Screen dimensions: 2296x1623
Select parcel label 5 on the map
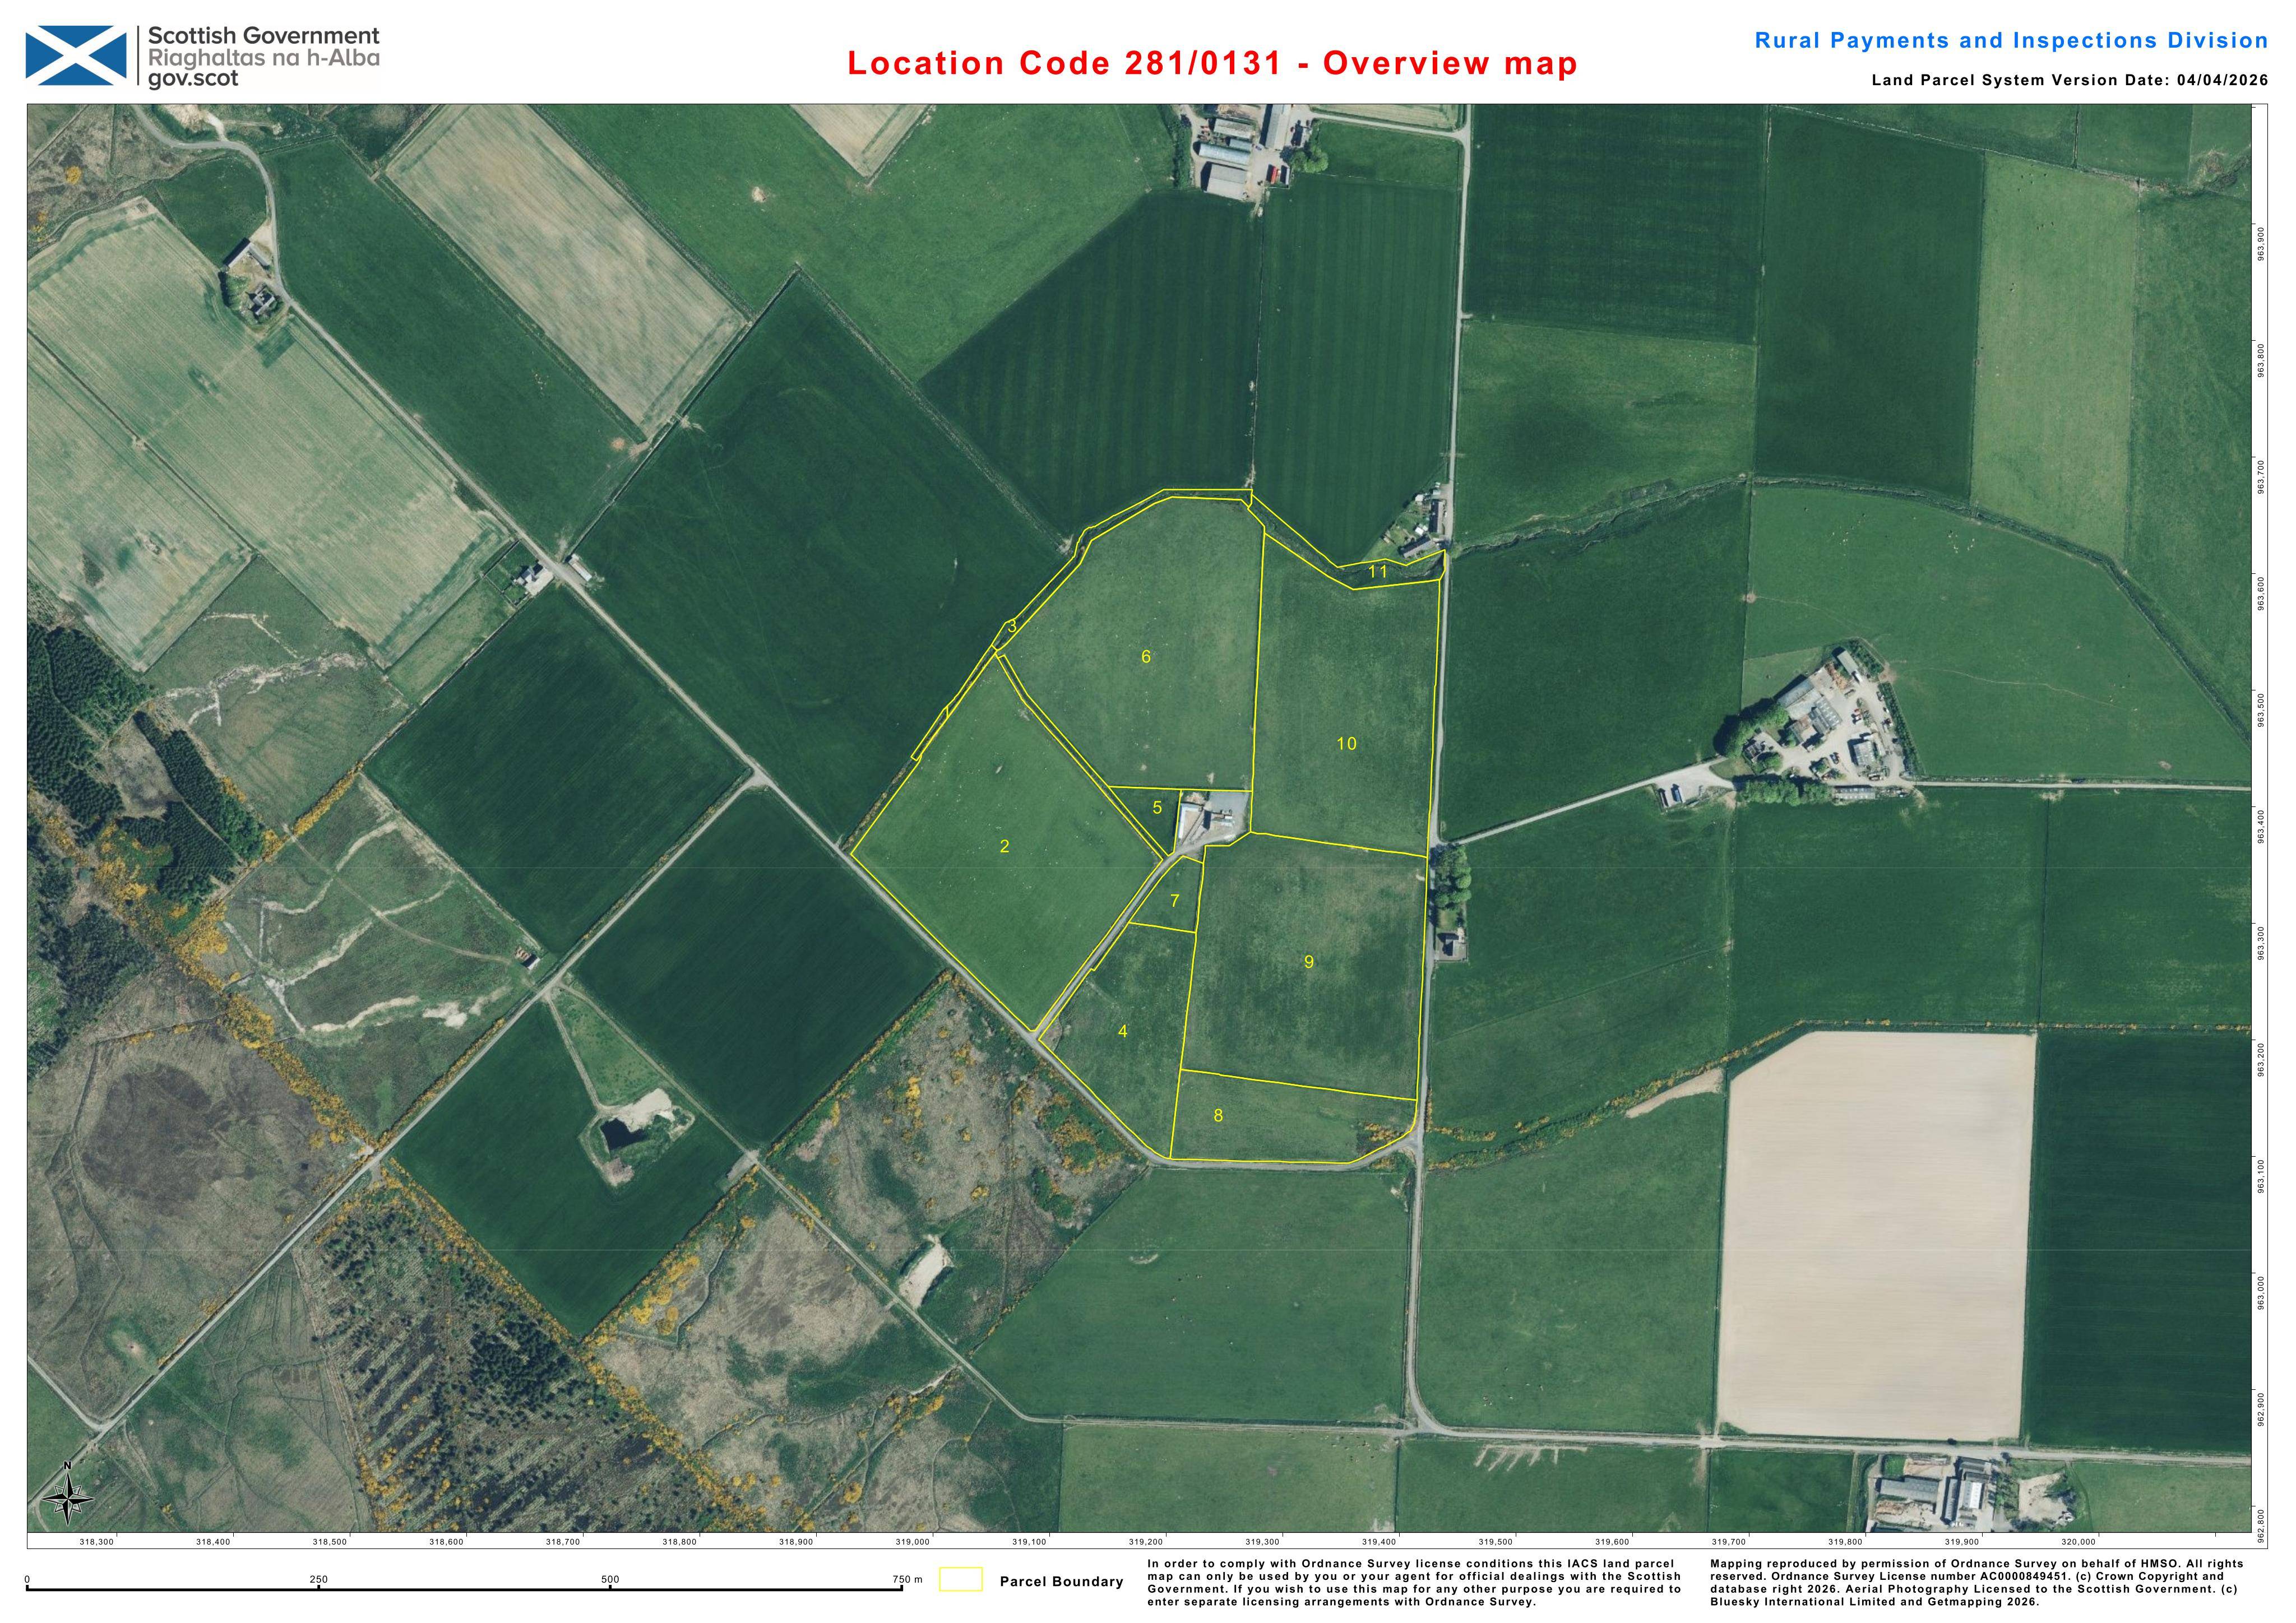[x=1157, y=807]
